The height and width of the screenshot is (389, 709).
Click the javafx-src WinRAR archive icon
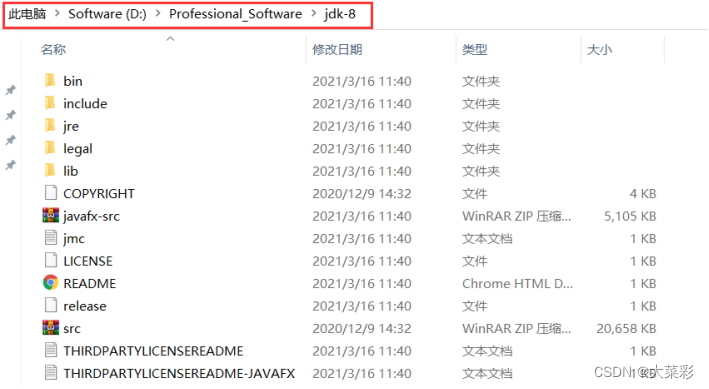point(51,215)
